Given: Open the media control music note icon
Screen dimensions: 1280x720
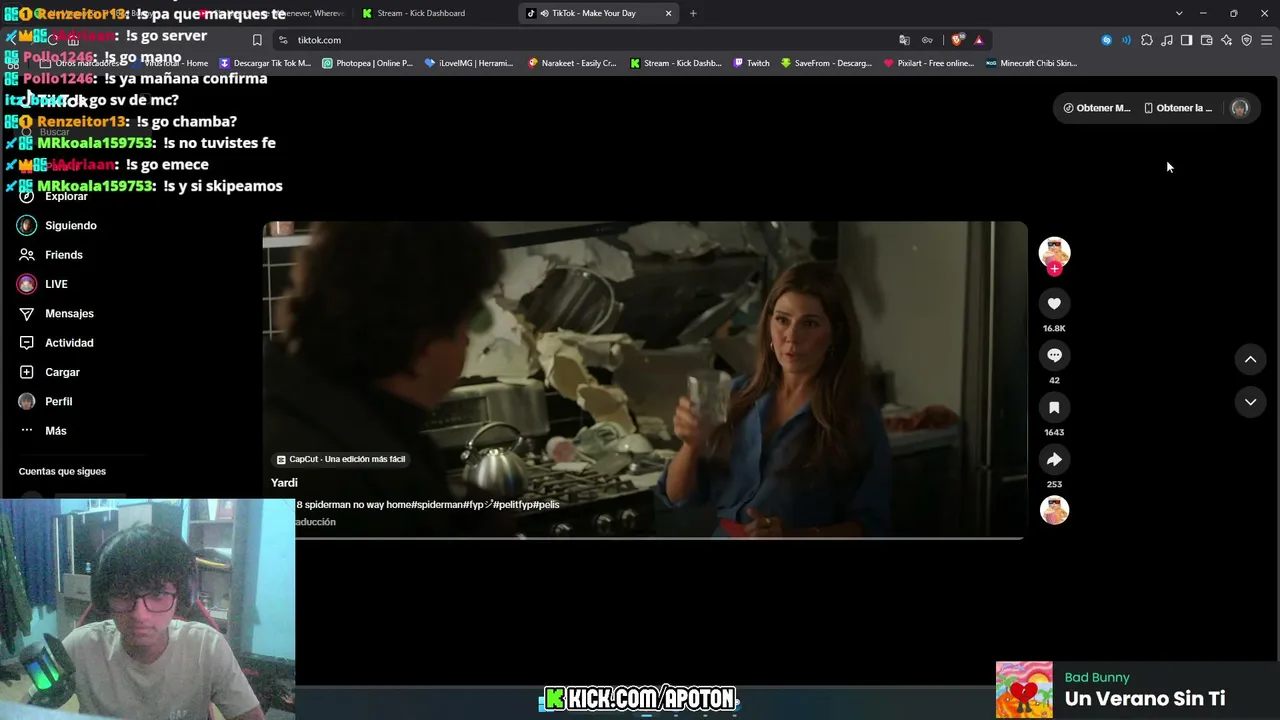Looking at the screenshot, I should coord(1167,40).
